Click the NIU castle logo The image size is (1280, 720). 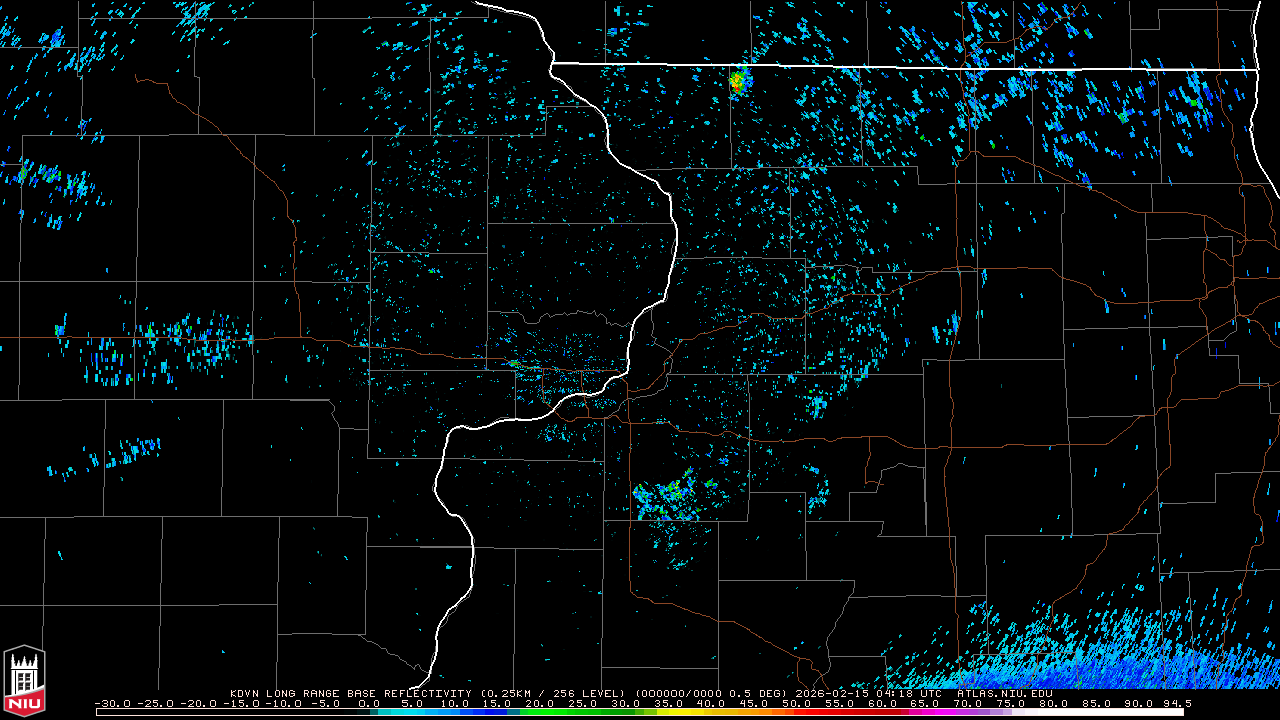[x=24, y=682]
